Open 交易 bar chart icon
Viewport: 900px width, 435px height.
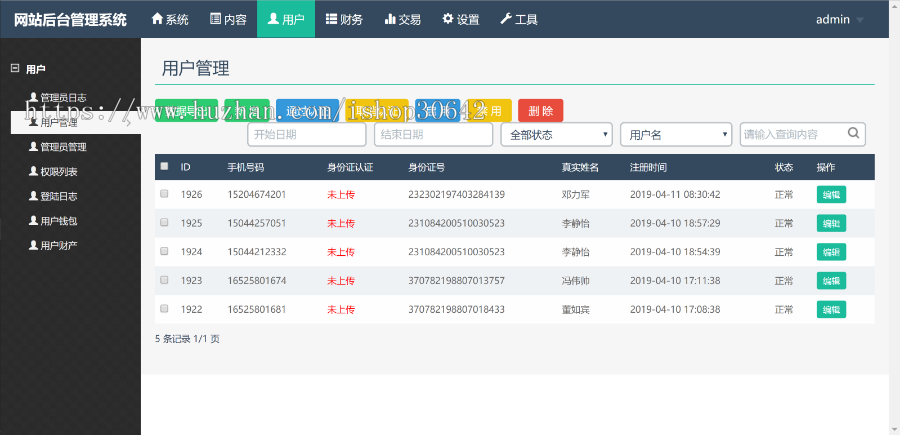click(x=390, y=19)
